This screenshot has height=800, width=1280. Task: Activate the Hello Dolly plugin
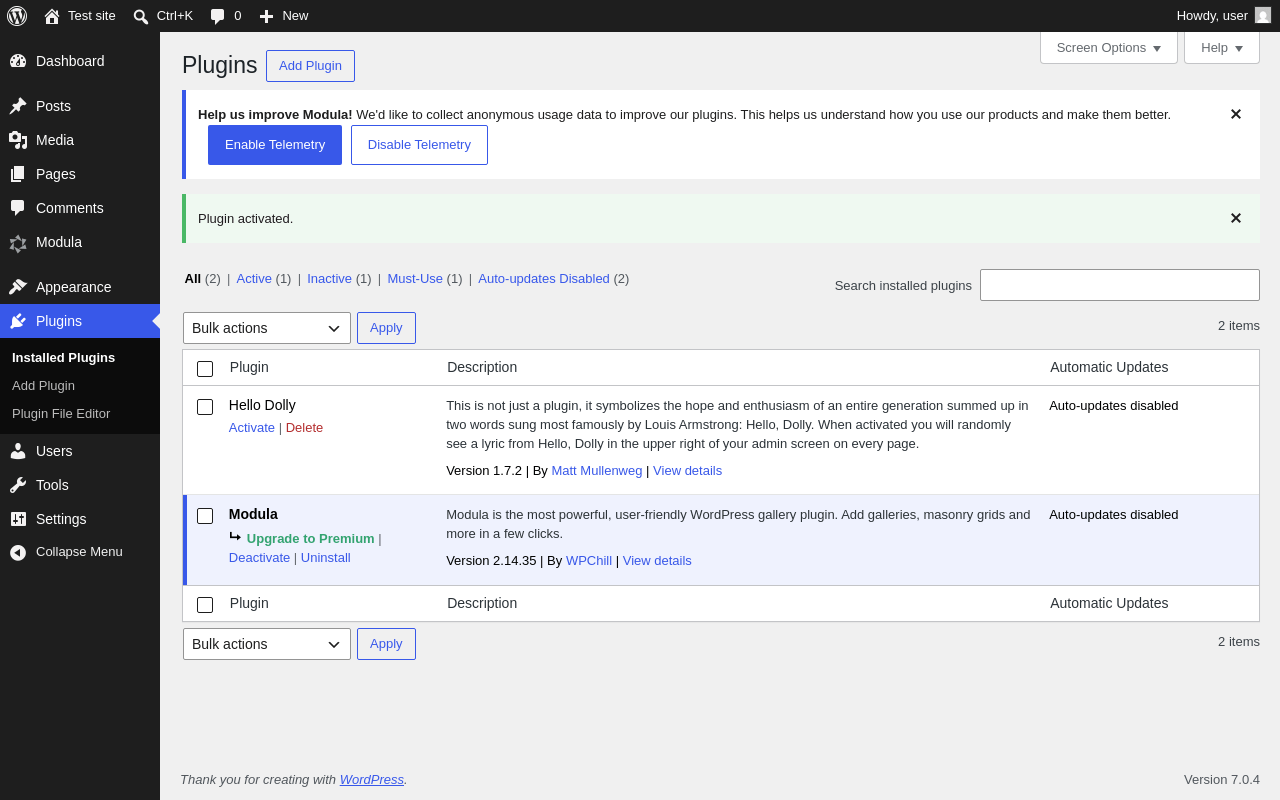point(252,428)
